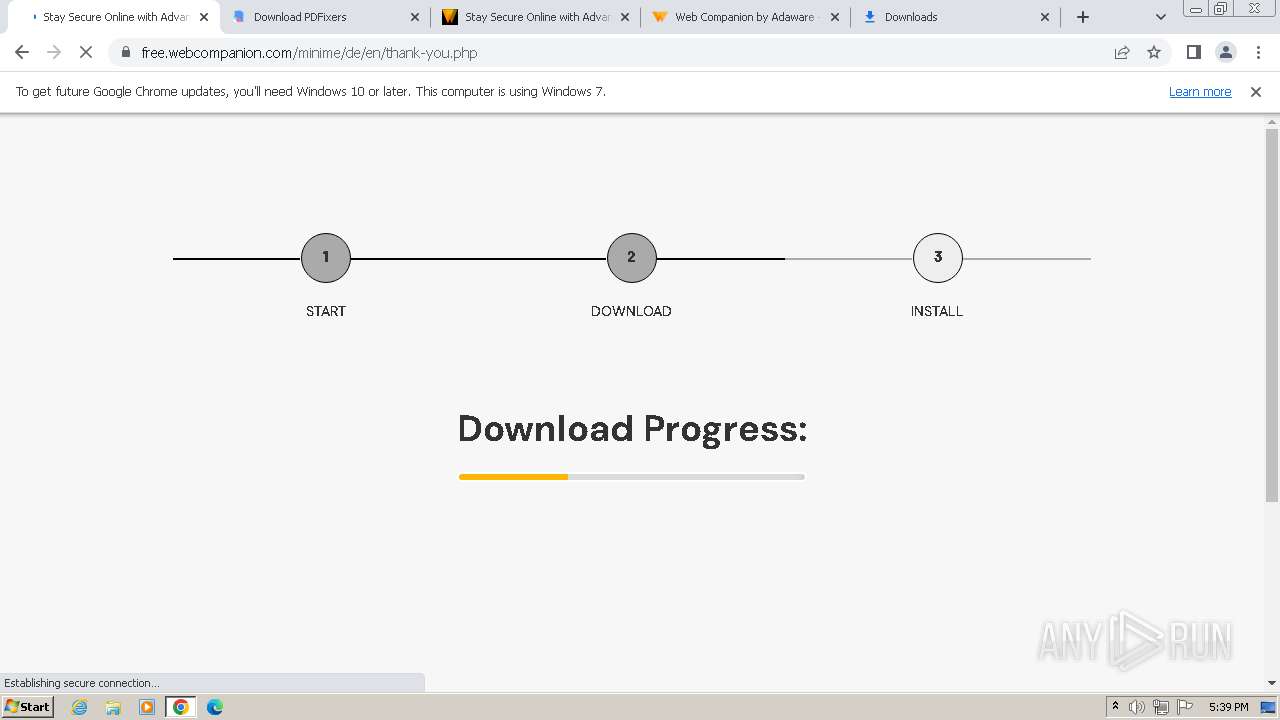The height and width of the screenshot is (720, 1280).
Task: Click the taskbar clock 5:39 PM
Action: 1228,707
